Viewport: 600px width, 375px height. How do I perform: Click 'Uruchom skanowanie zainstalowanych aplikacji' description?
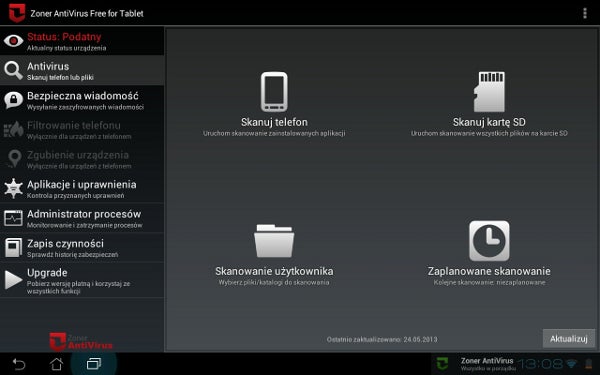click(x=274, y=134)
